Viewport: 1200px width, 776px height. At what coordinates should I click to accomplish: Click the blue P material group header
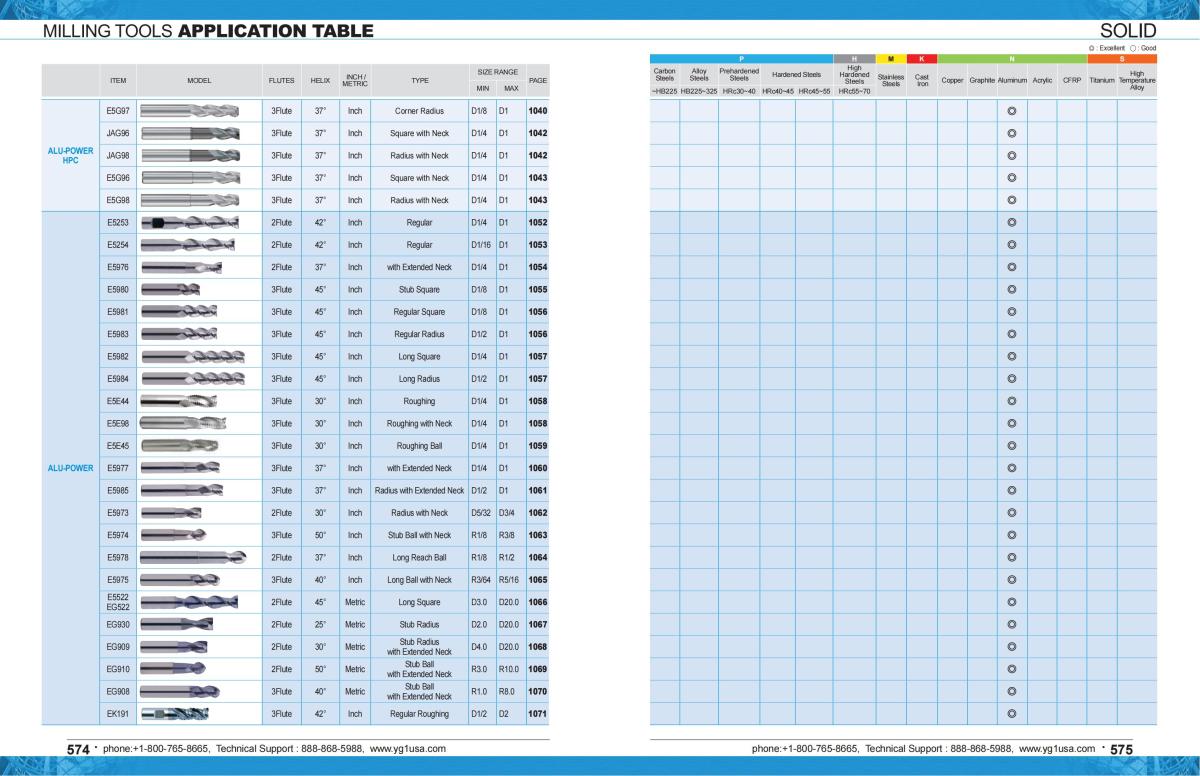coord(741,59)
